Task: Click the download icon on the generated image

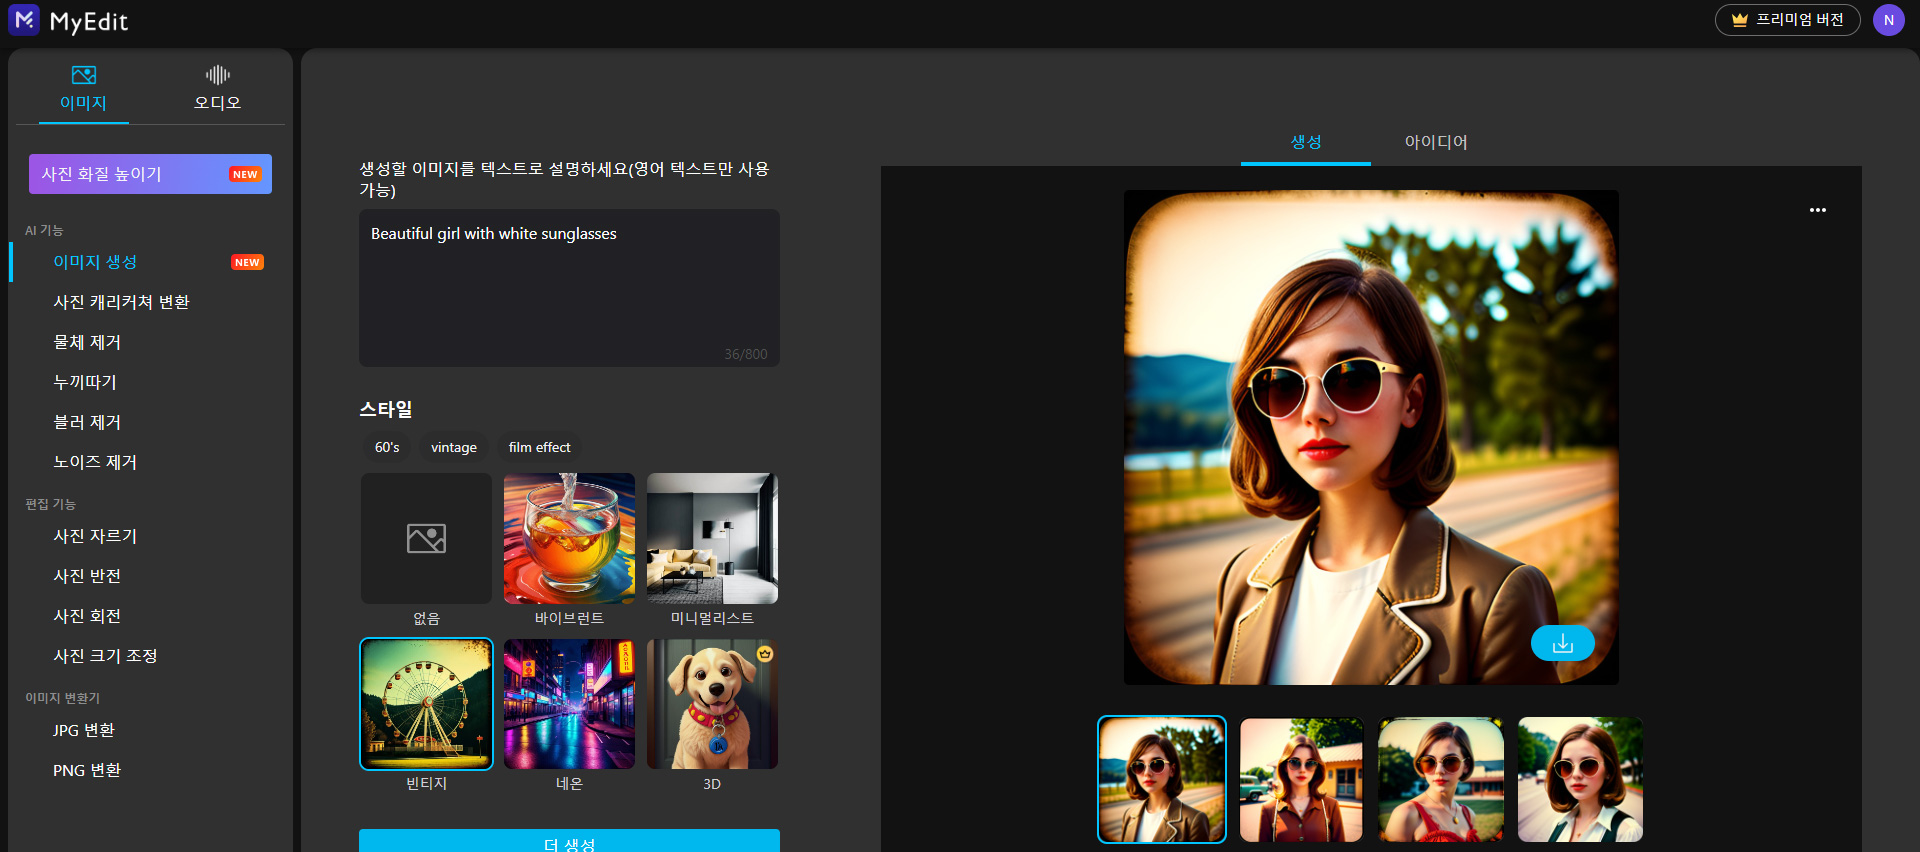Action: 1562,643
